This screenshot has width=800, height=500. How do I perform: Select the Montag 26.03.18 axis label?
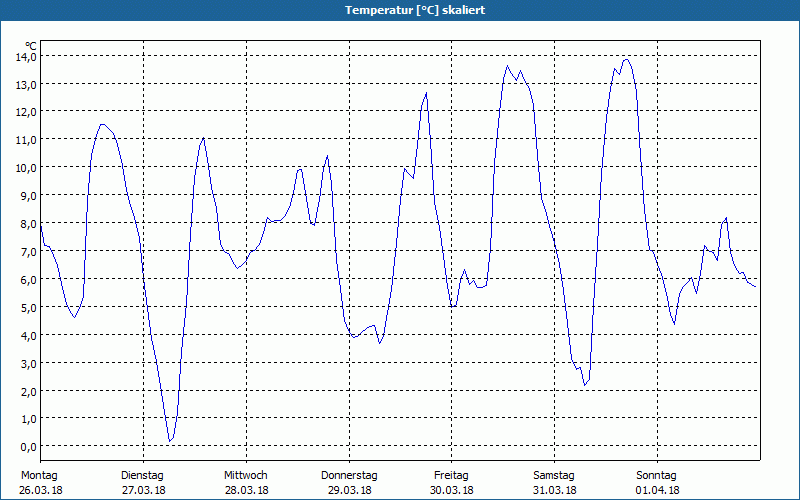pyautogui.click(x=40, y=483)
